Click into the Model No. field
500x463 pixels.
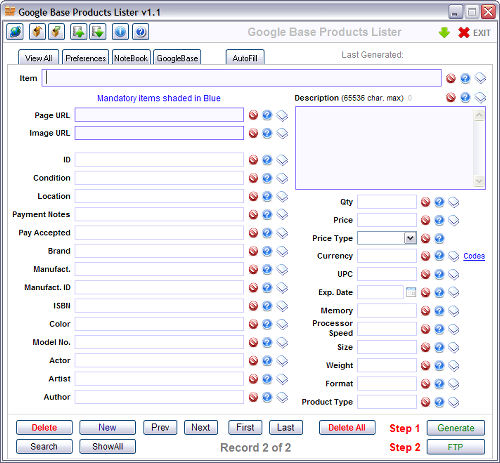159,342
